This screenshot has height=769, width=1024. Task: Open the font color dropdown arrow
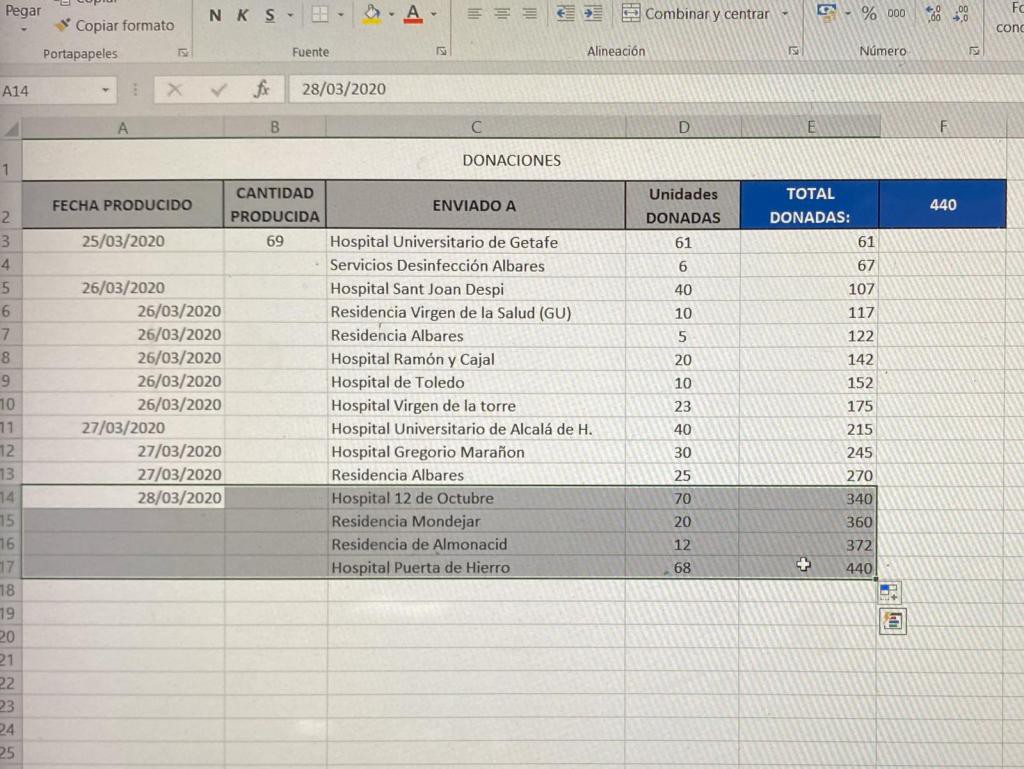click(434, 15)
